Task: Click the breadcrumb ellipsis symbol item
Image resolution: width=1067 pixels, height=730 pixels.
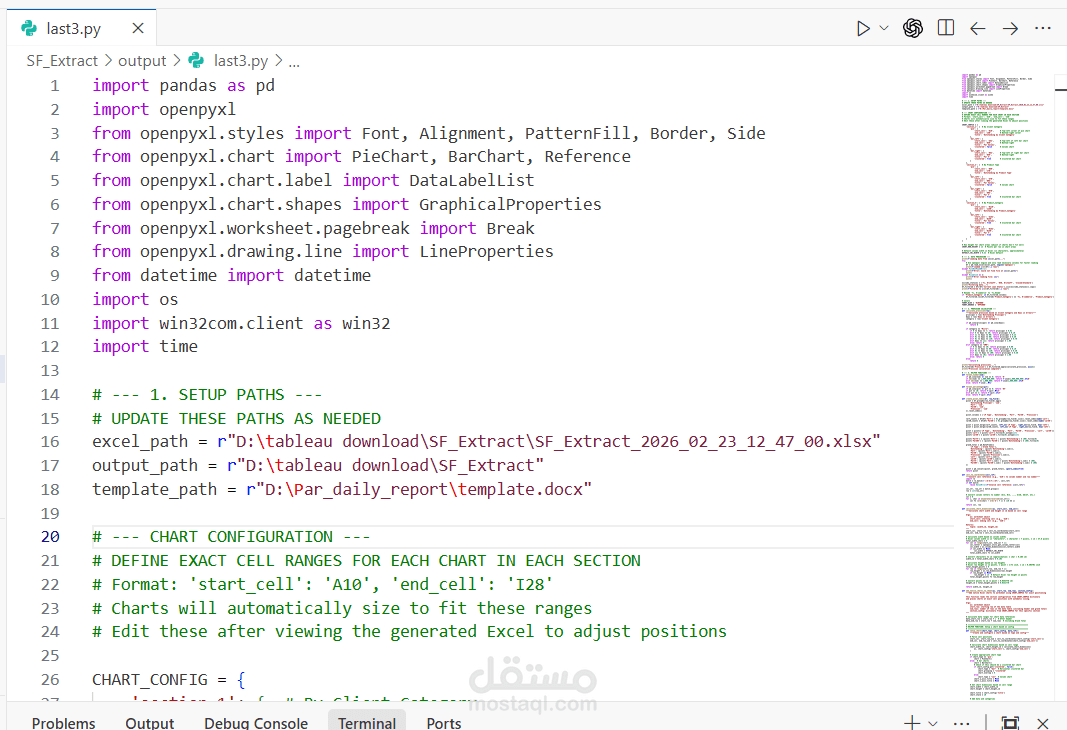Action: (x=294, y=62)
